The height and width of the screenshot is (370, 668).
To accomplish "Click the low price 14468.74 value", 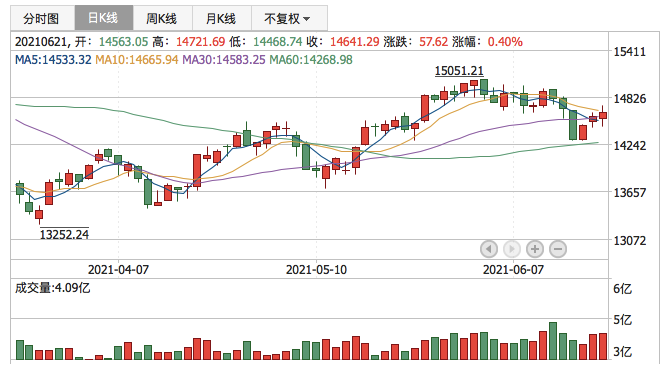I will (277, 42).
